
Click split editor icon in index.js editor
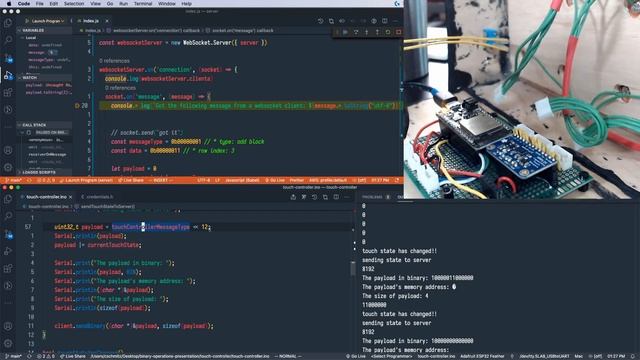384,21
